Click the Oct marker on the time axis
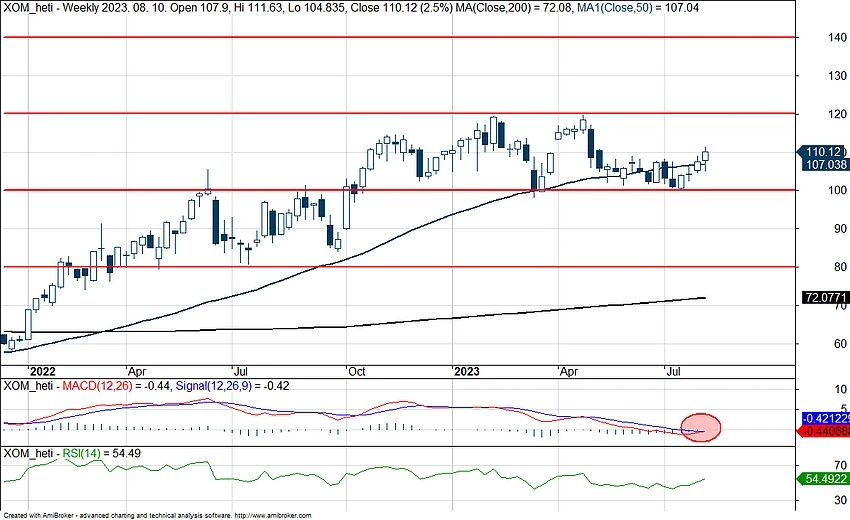The image size is (850, 520). 356,368
